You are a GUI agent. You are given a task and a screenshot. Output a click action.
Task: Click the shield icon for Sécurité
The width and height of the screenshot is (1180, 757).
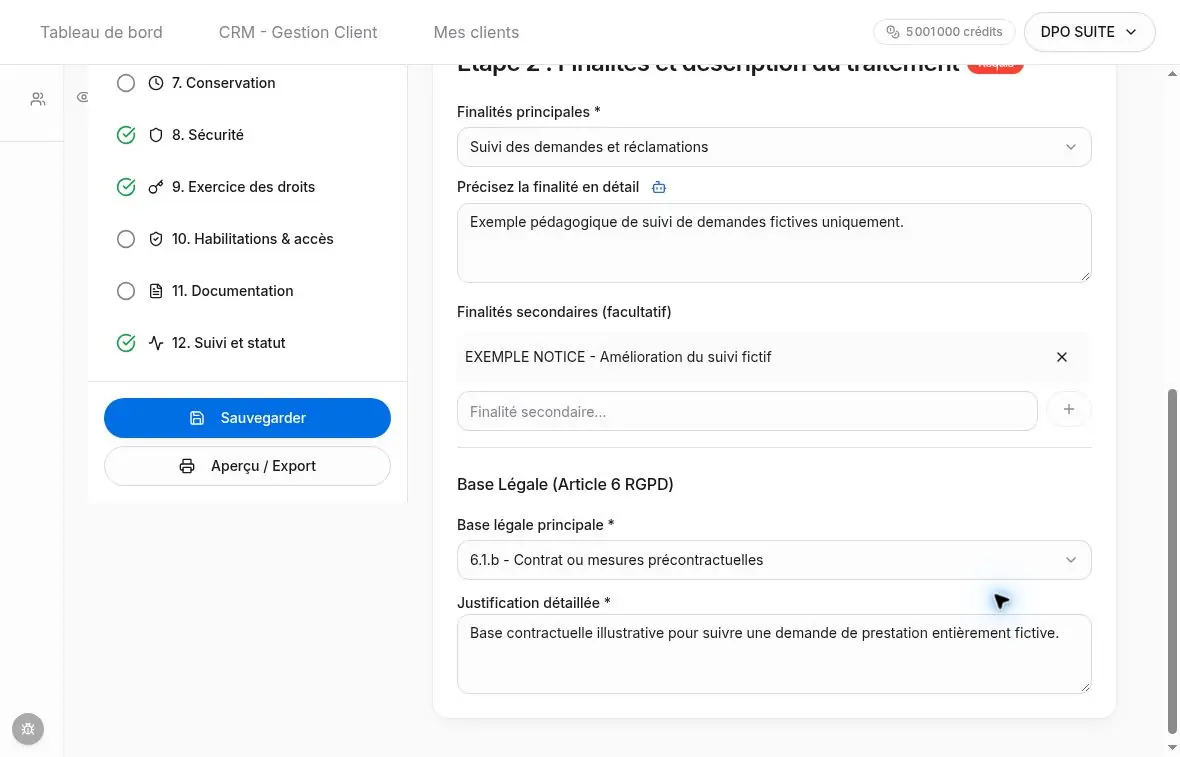156,135
